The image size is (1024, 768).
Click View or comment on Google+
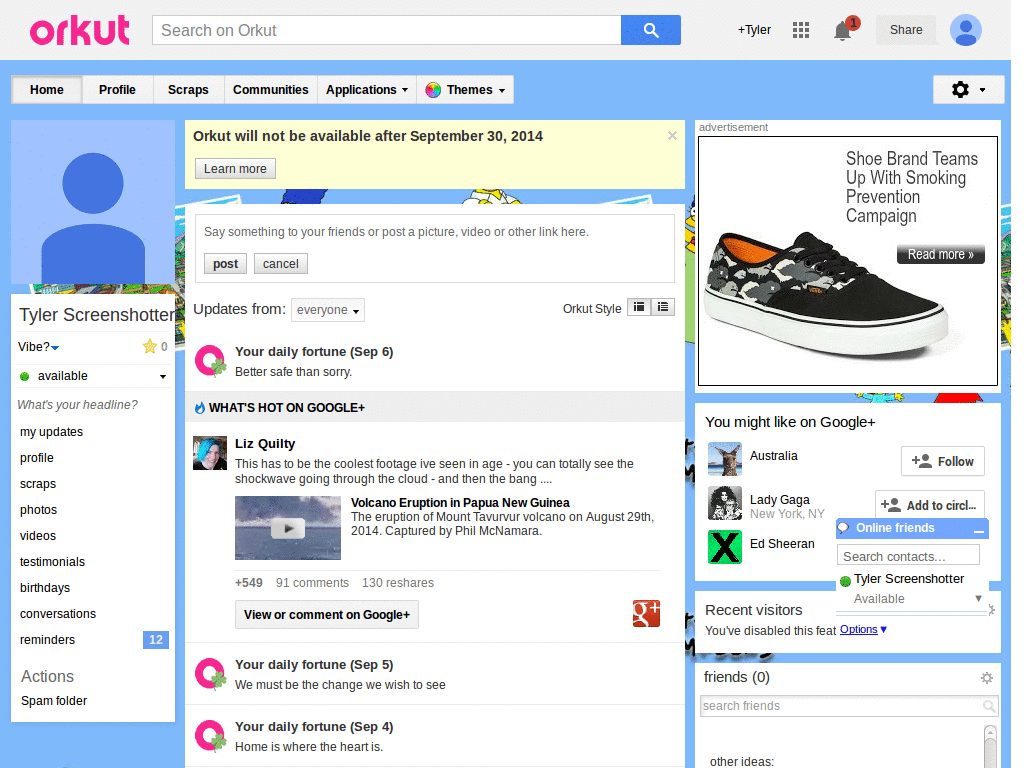[327, 615]
